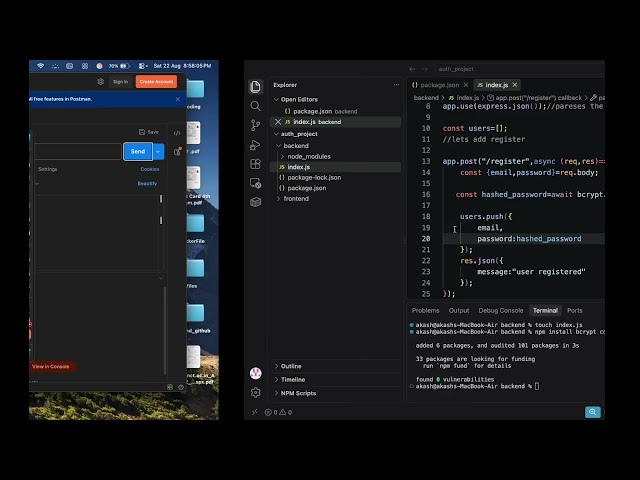This screenshot has width=640, height=480.
Task: Open the Explorer view in the activity bar
Action: click(256, 87)
